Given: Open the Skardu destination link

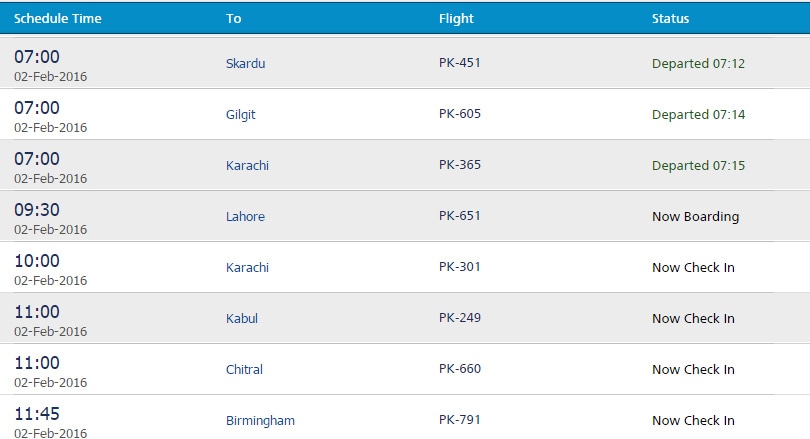Looking at the screenshot, I should [x=245, y=64].
